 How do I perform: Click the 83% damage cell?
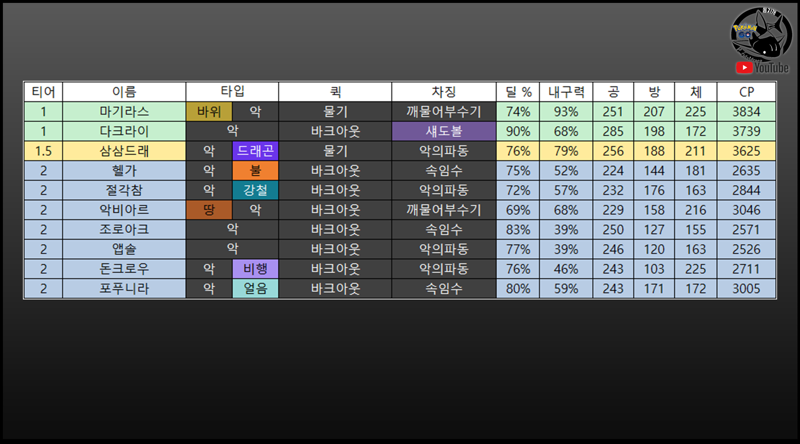pyautogui.click(x=518, y=230)
